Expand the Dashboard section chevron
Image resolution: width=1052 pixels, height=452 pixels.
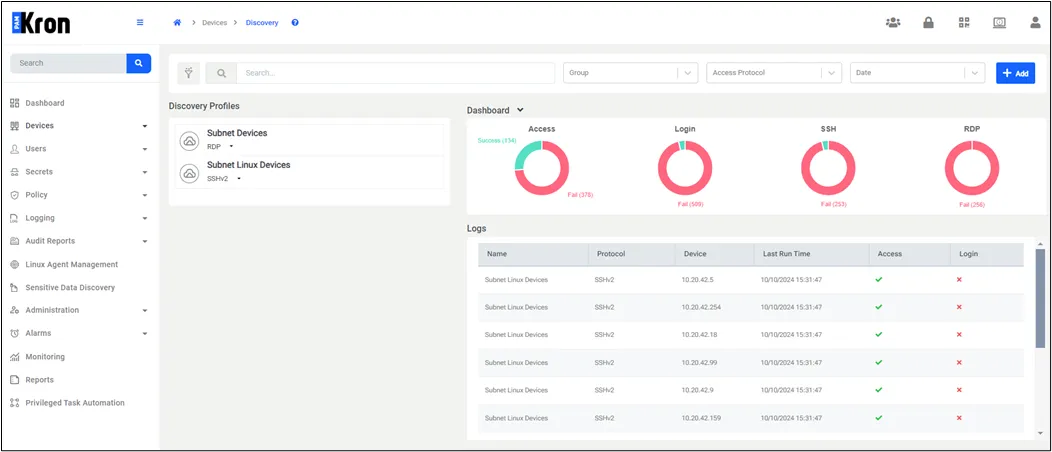[x=520, y=110]
